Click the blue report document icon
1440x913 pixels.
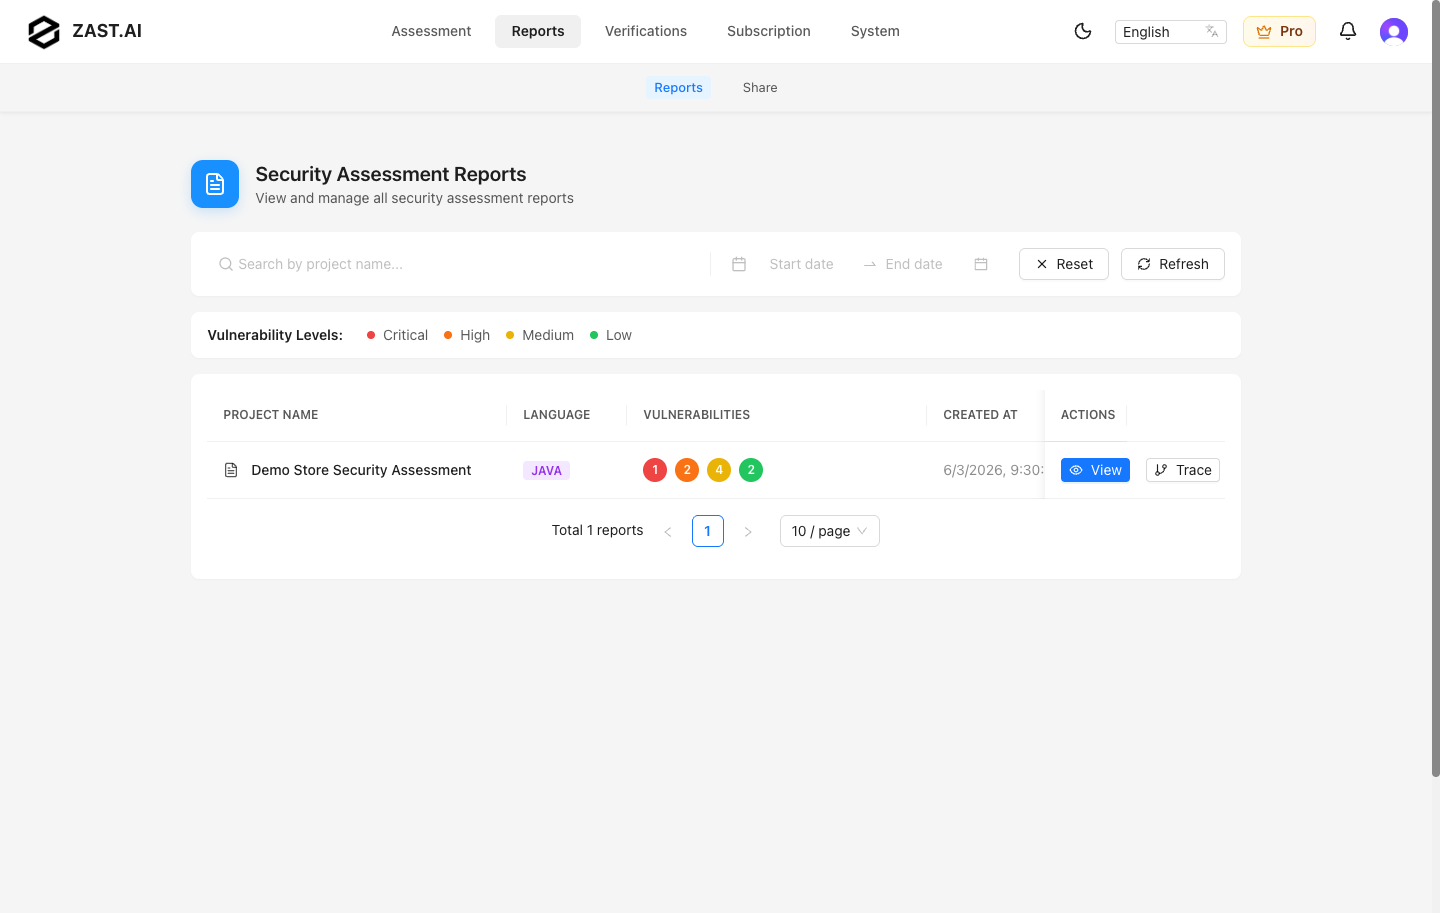point(215,184)
